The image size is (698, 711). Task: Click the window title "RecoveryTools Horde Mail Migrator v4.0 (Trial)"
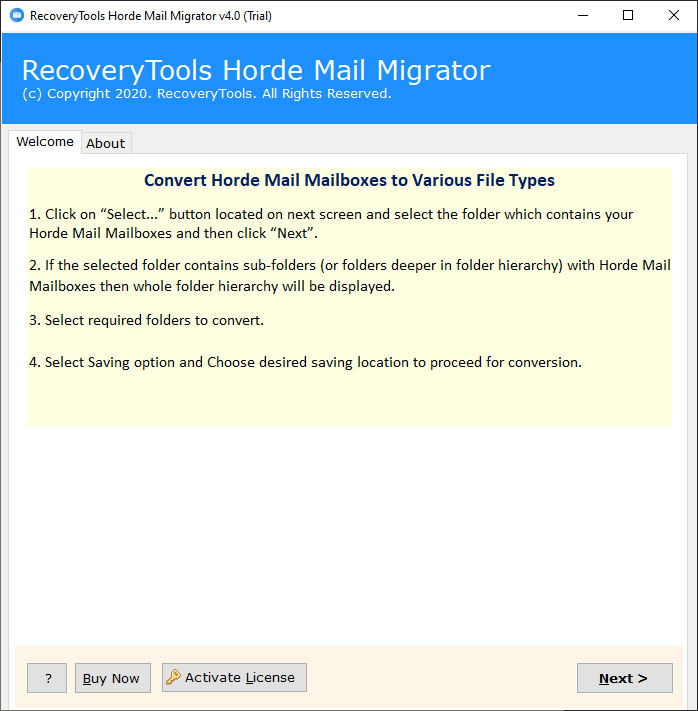(x=151, y=16)
